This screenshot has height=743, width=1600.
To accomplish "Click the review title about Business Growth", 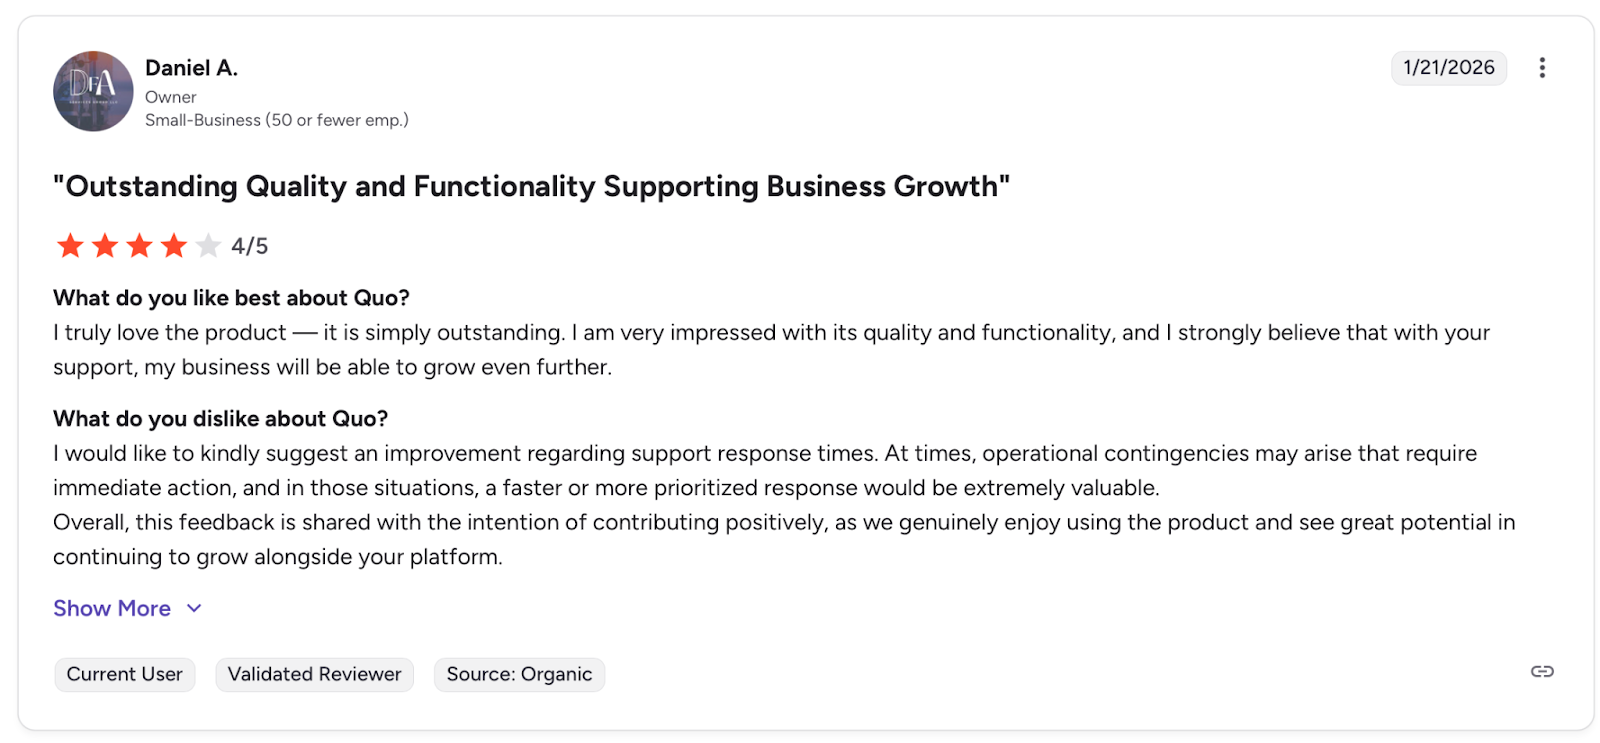I will (531, 186).
